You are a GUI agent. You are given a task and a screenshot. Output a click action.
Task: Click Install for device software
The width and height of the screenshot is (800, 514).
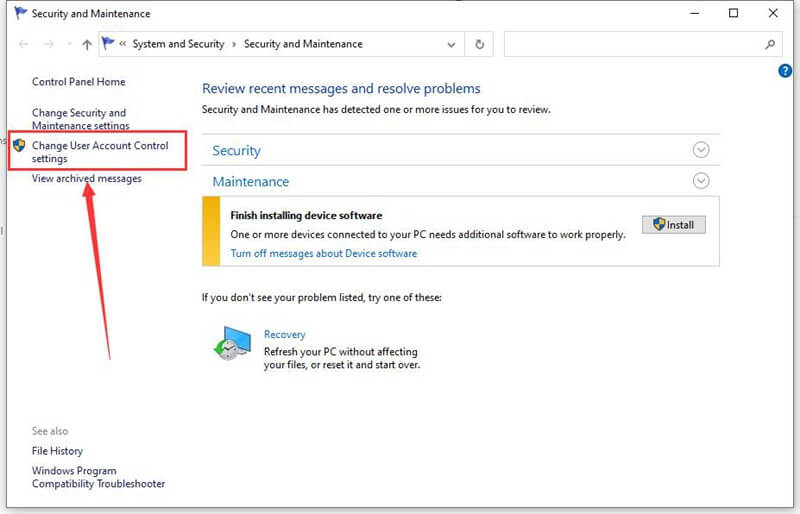[x=673, y=225]
